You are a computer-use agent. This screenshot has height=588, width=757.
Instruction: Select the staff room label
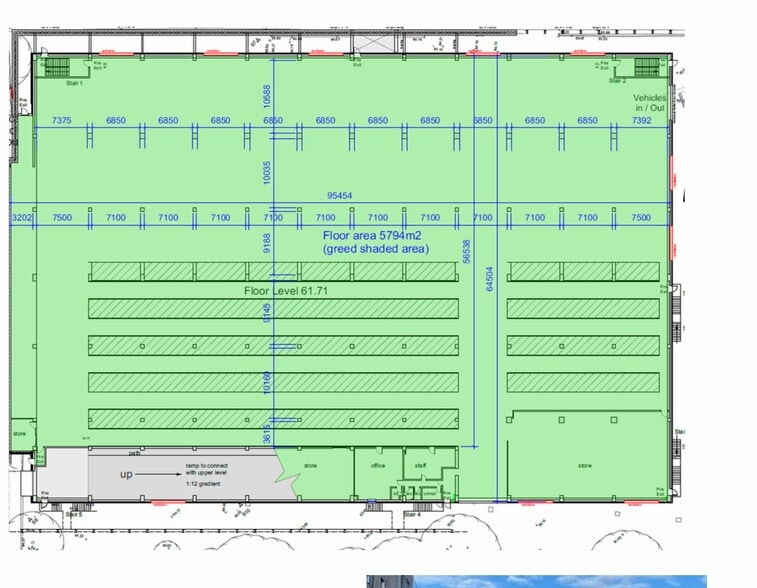click(420, 465)
